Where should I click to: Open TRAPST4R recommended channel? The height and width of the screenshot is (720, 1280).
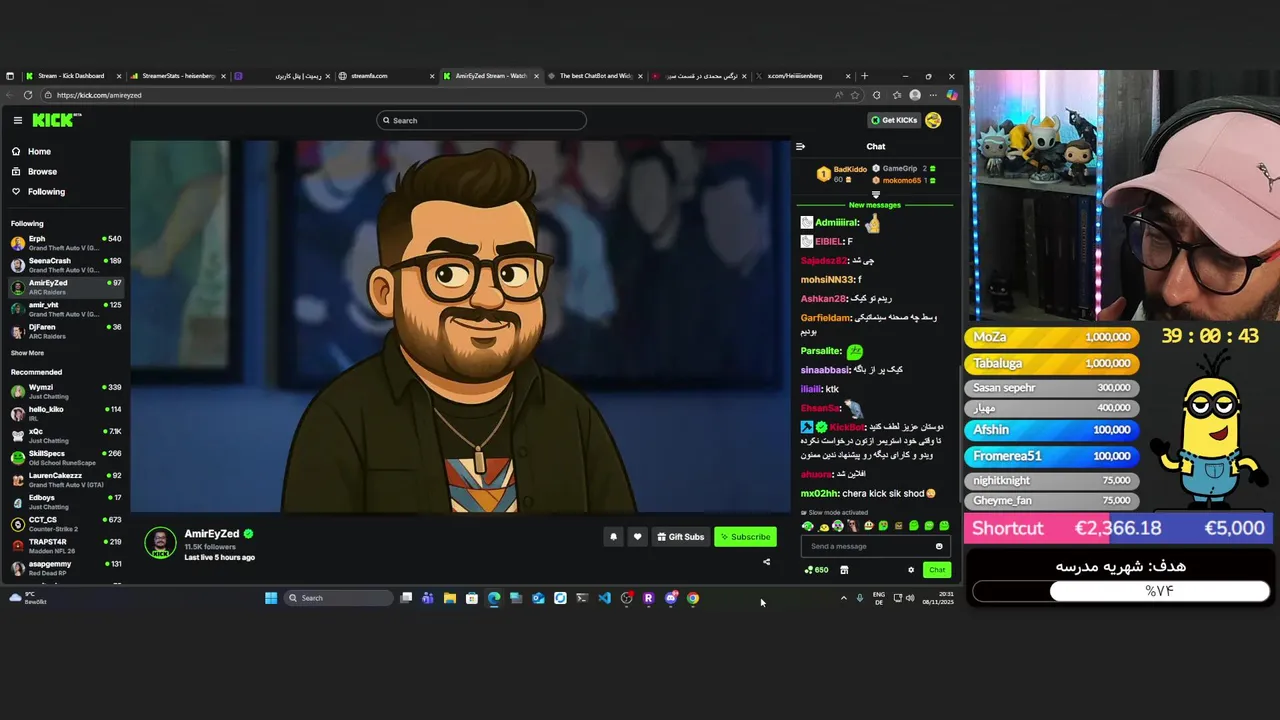click(65, 545)
